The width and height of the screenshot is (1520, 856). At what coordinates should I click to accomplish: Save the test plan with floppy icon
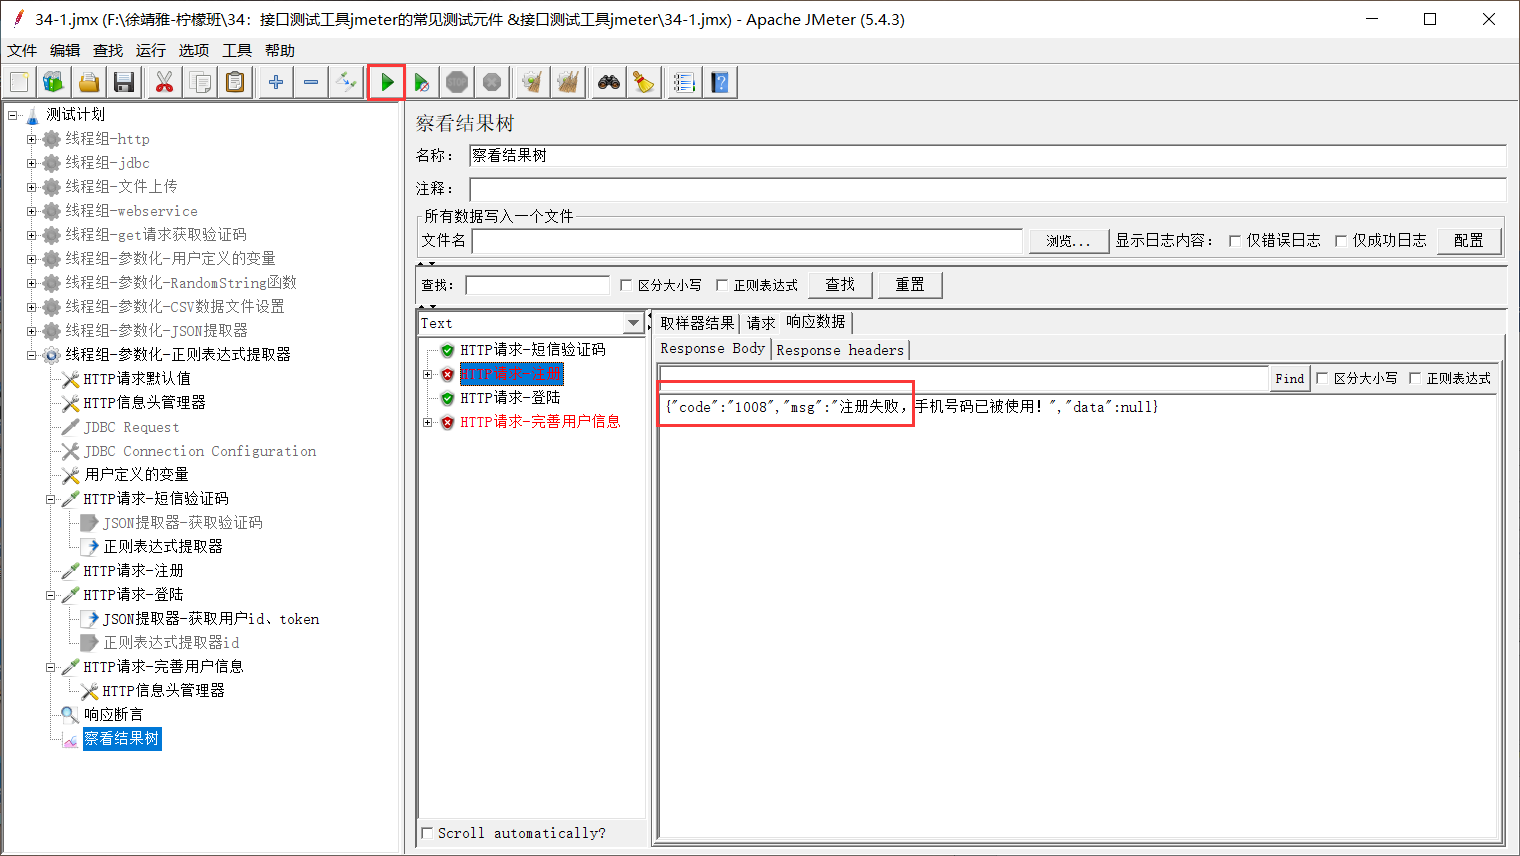point(124,82)
